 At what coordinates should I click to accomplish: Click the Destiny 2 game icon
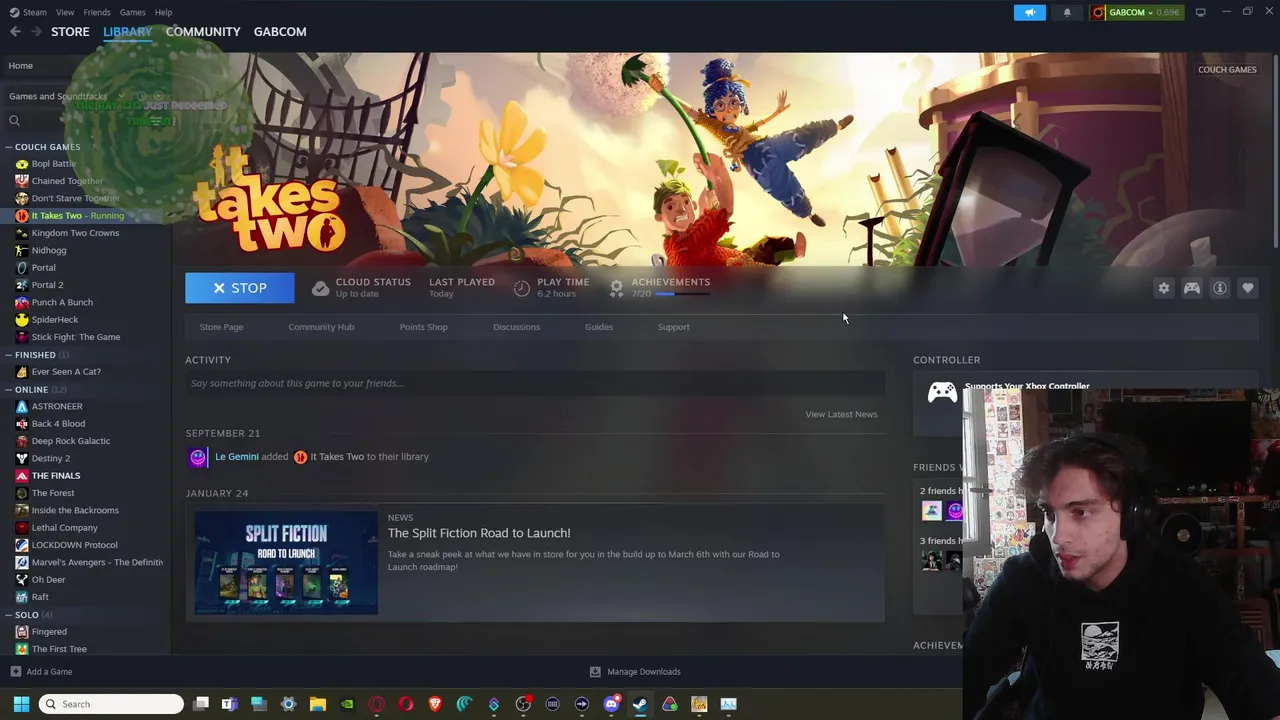22,458
